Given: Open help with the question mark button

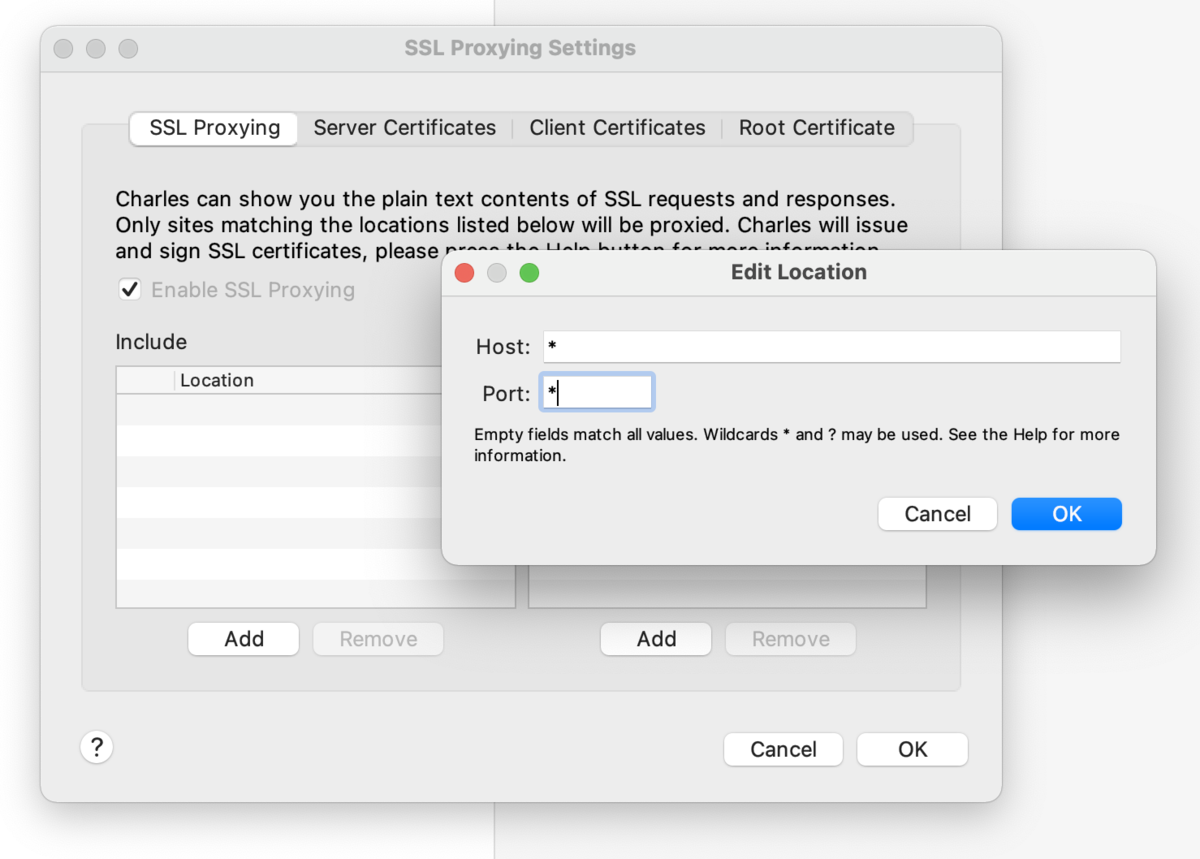Looking at the screenshot, I should point(96,747).
